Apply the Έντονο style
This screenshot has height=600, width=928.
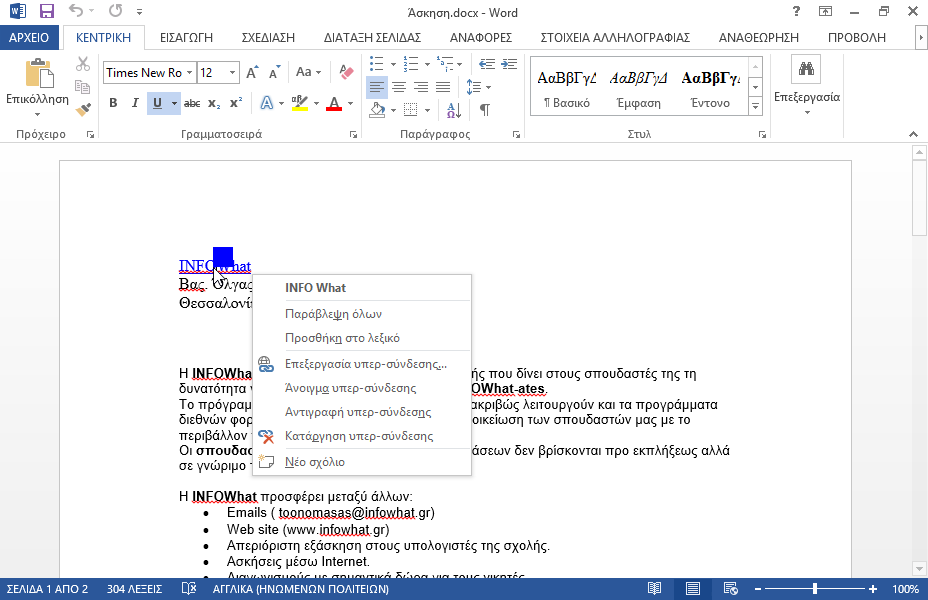click(710, 89)
